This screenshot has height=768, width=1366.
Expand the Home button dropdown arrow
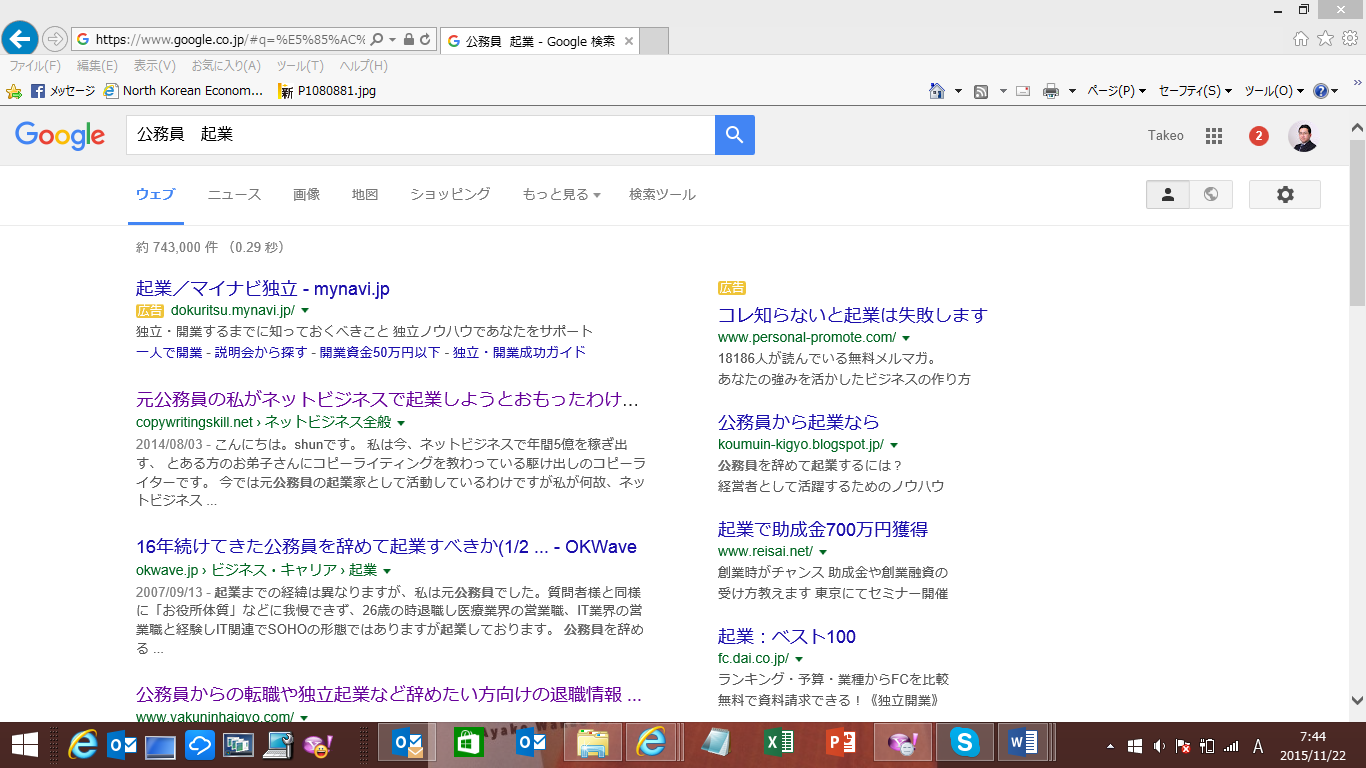958,91
